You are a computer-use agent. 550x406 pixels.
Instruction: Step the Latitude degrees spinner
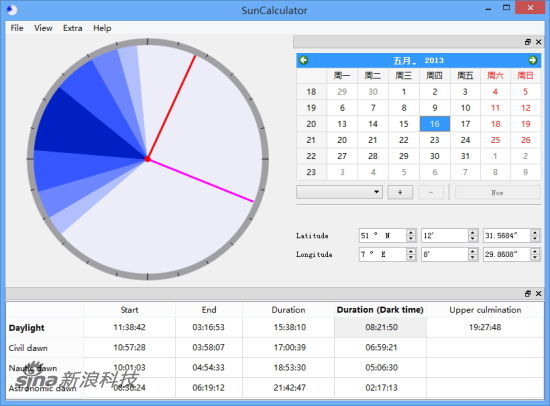click(411, 235)
